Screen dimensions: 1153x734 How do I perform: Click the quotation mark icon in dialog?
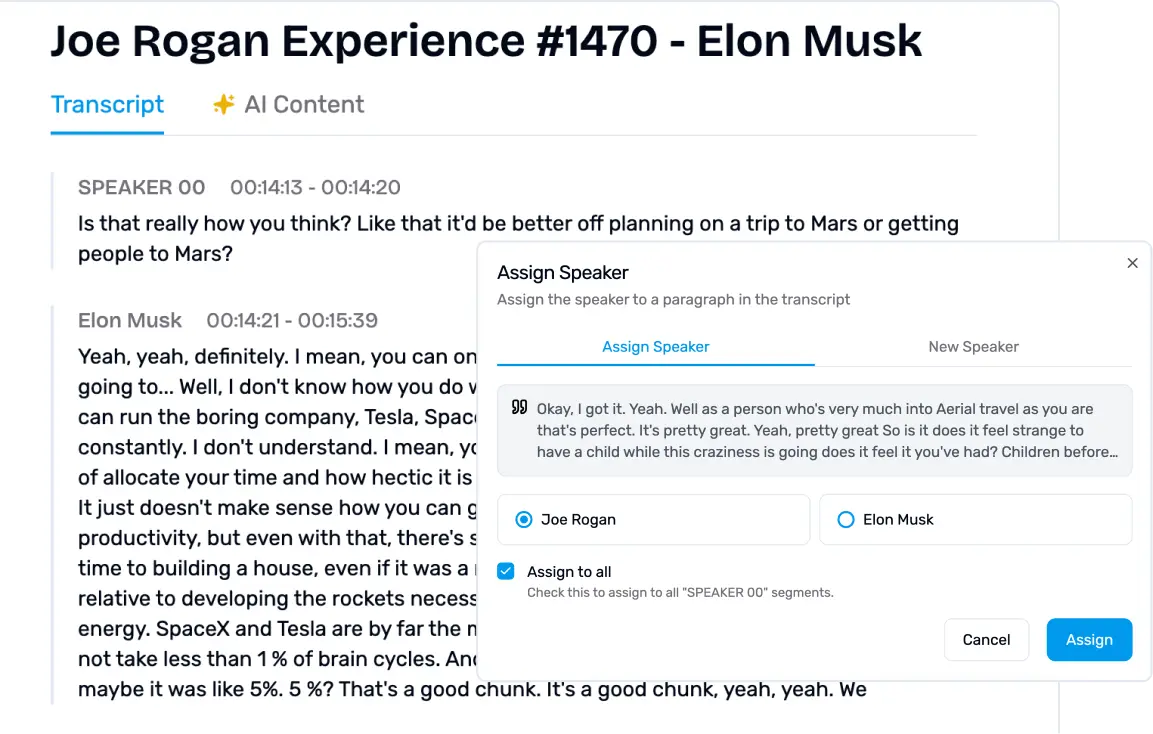[x=519, y=408]
